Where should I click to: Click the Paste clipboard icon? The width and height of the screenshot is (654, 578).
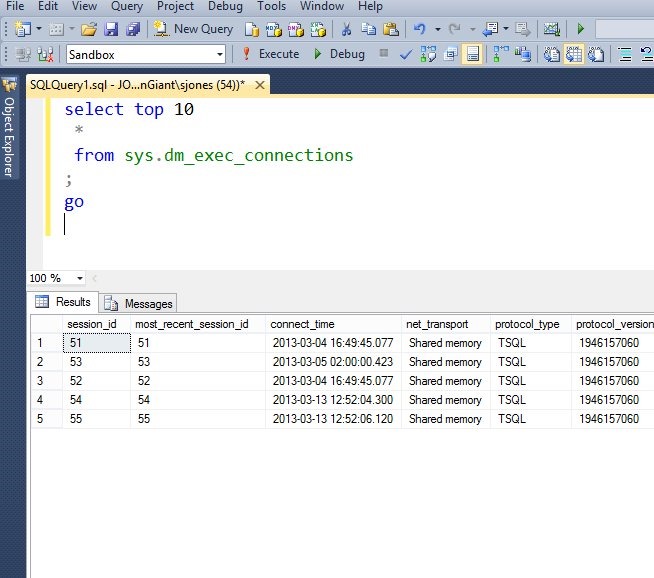click(x=390, y=29)
